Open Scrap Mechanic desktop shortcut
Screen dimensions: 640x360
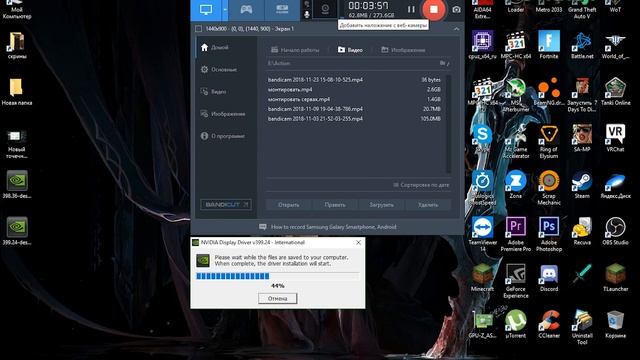[549, 188]
